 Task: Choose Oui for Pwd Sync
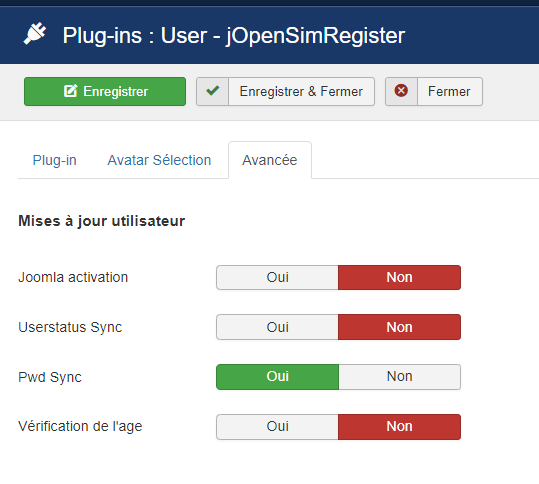coord(277,377)
